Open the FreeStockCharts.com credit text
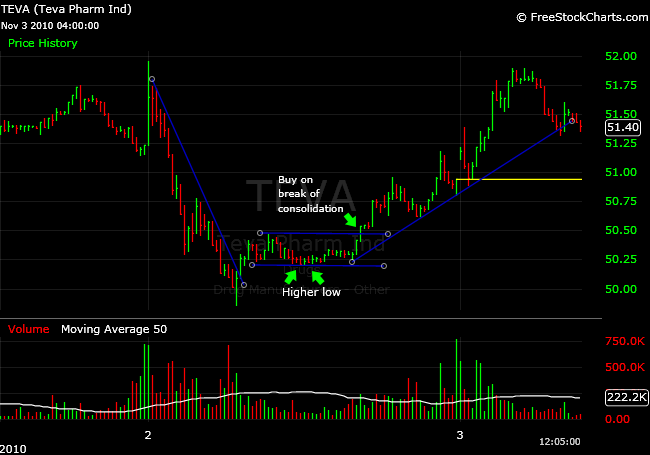The image size is (650, 455). point(582,17)
